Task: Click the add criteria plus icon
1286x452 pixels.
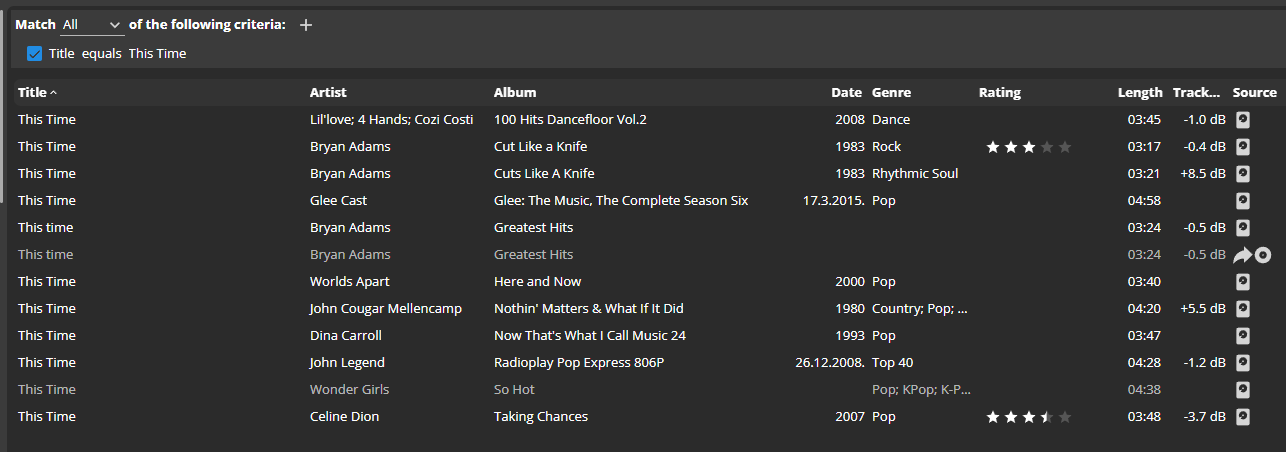Action: (x=306, y=25)
